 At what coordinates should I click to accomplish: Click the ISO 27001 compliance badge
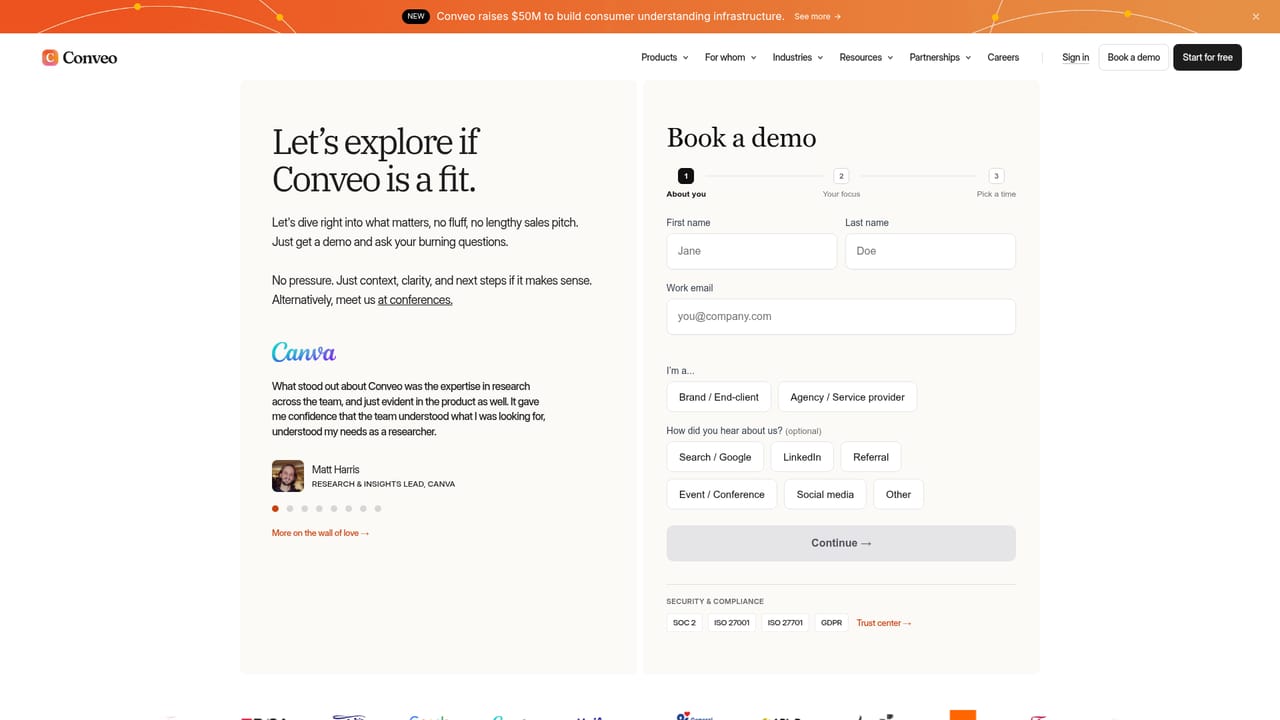coord(732,623)
